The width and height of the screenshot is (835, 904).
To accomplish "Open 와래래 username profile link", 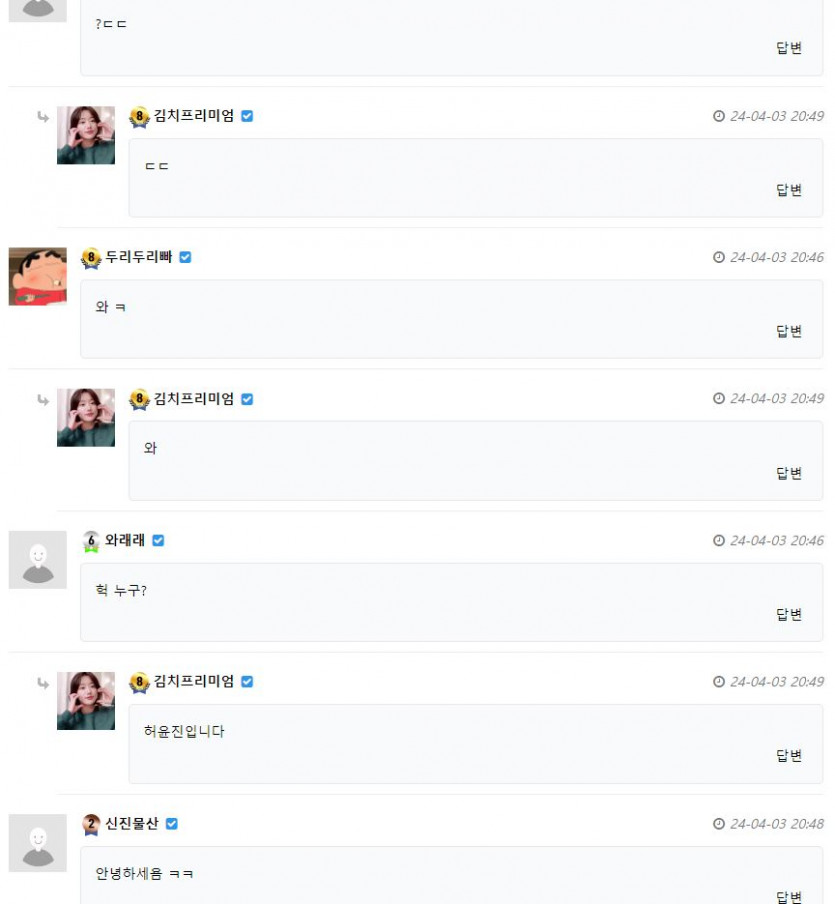I will click(x=125, y=540).
